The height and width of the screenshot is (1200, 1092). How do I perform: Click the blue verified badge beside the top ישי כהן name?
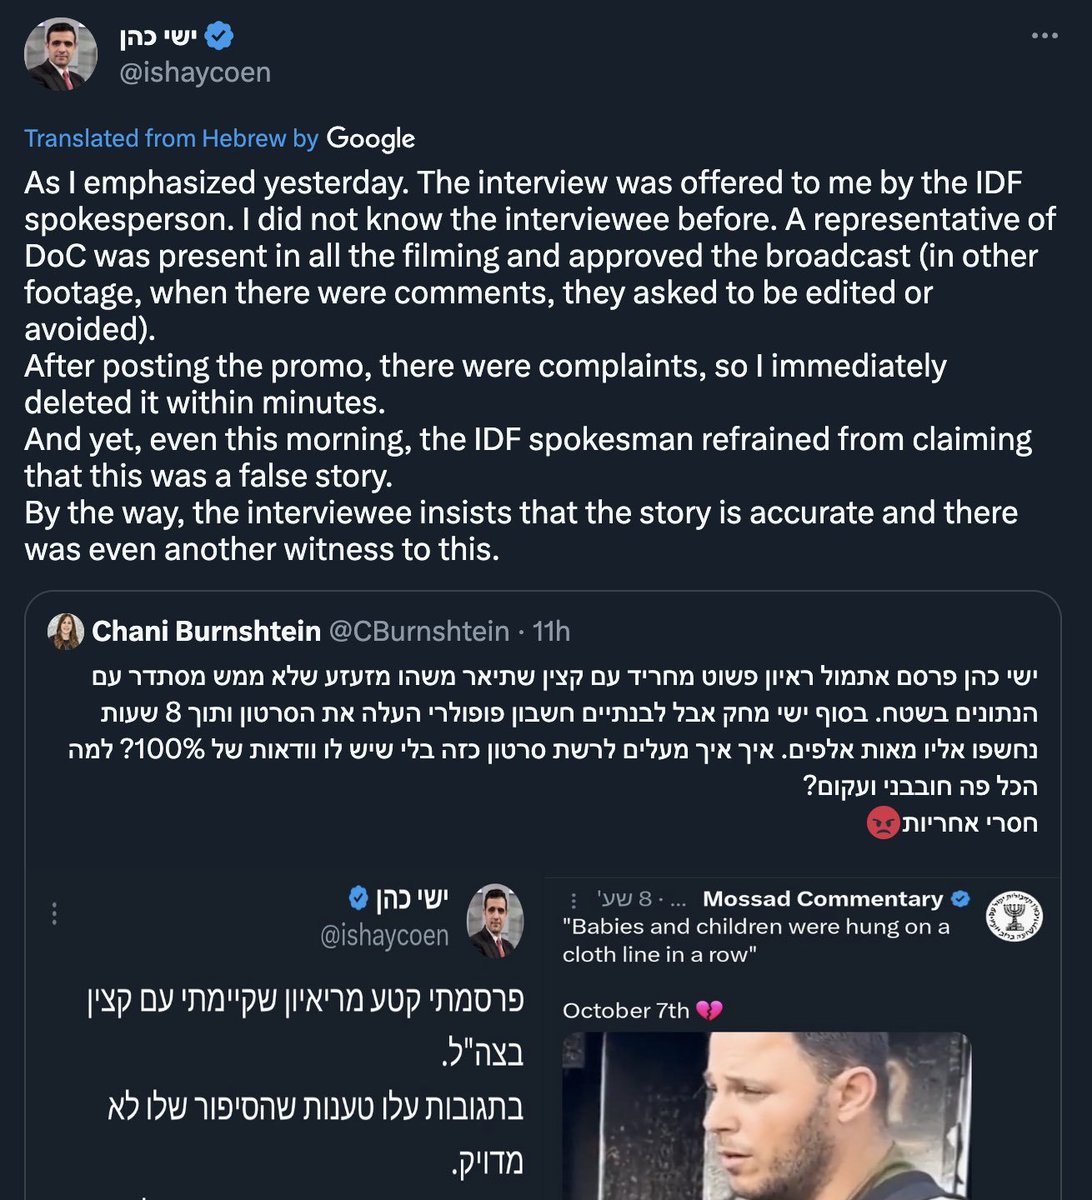pos(219,37)
